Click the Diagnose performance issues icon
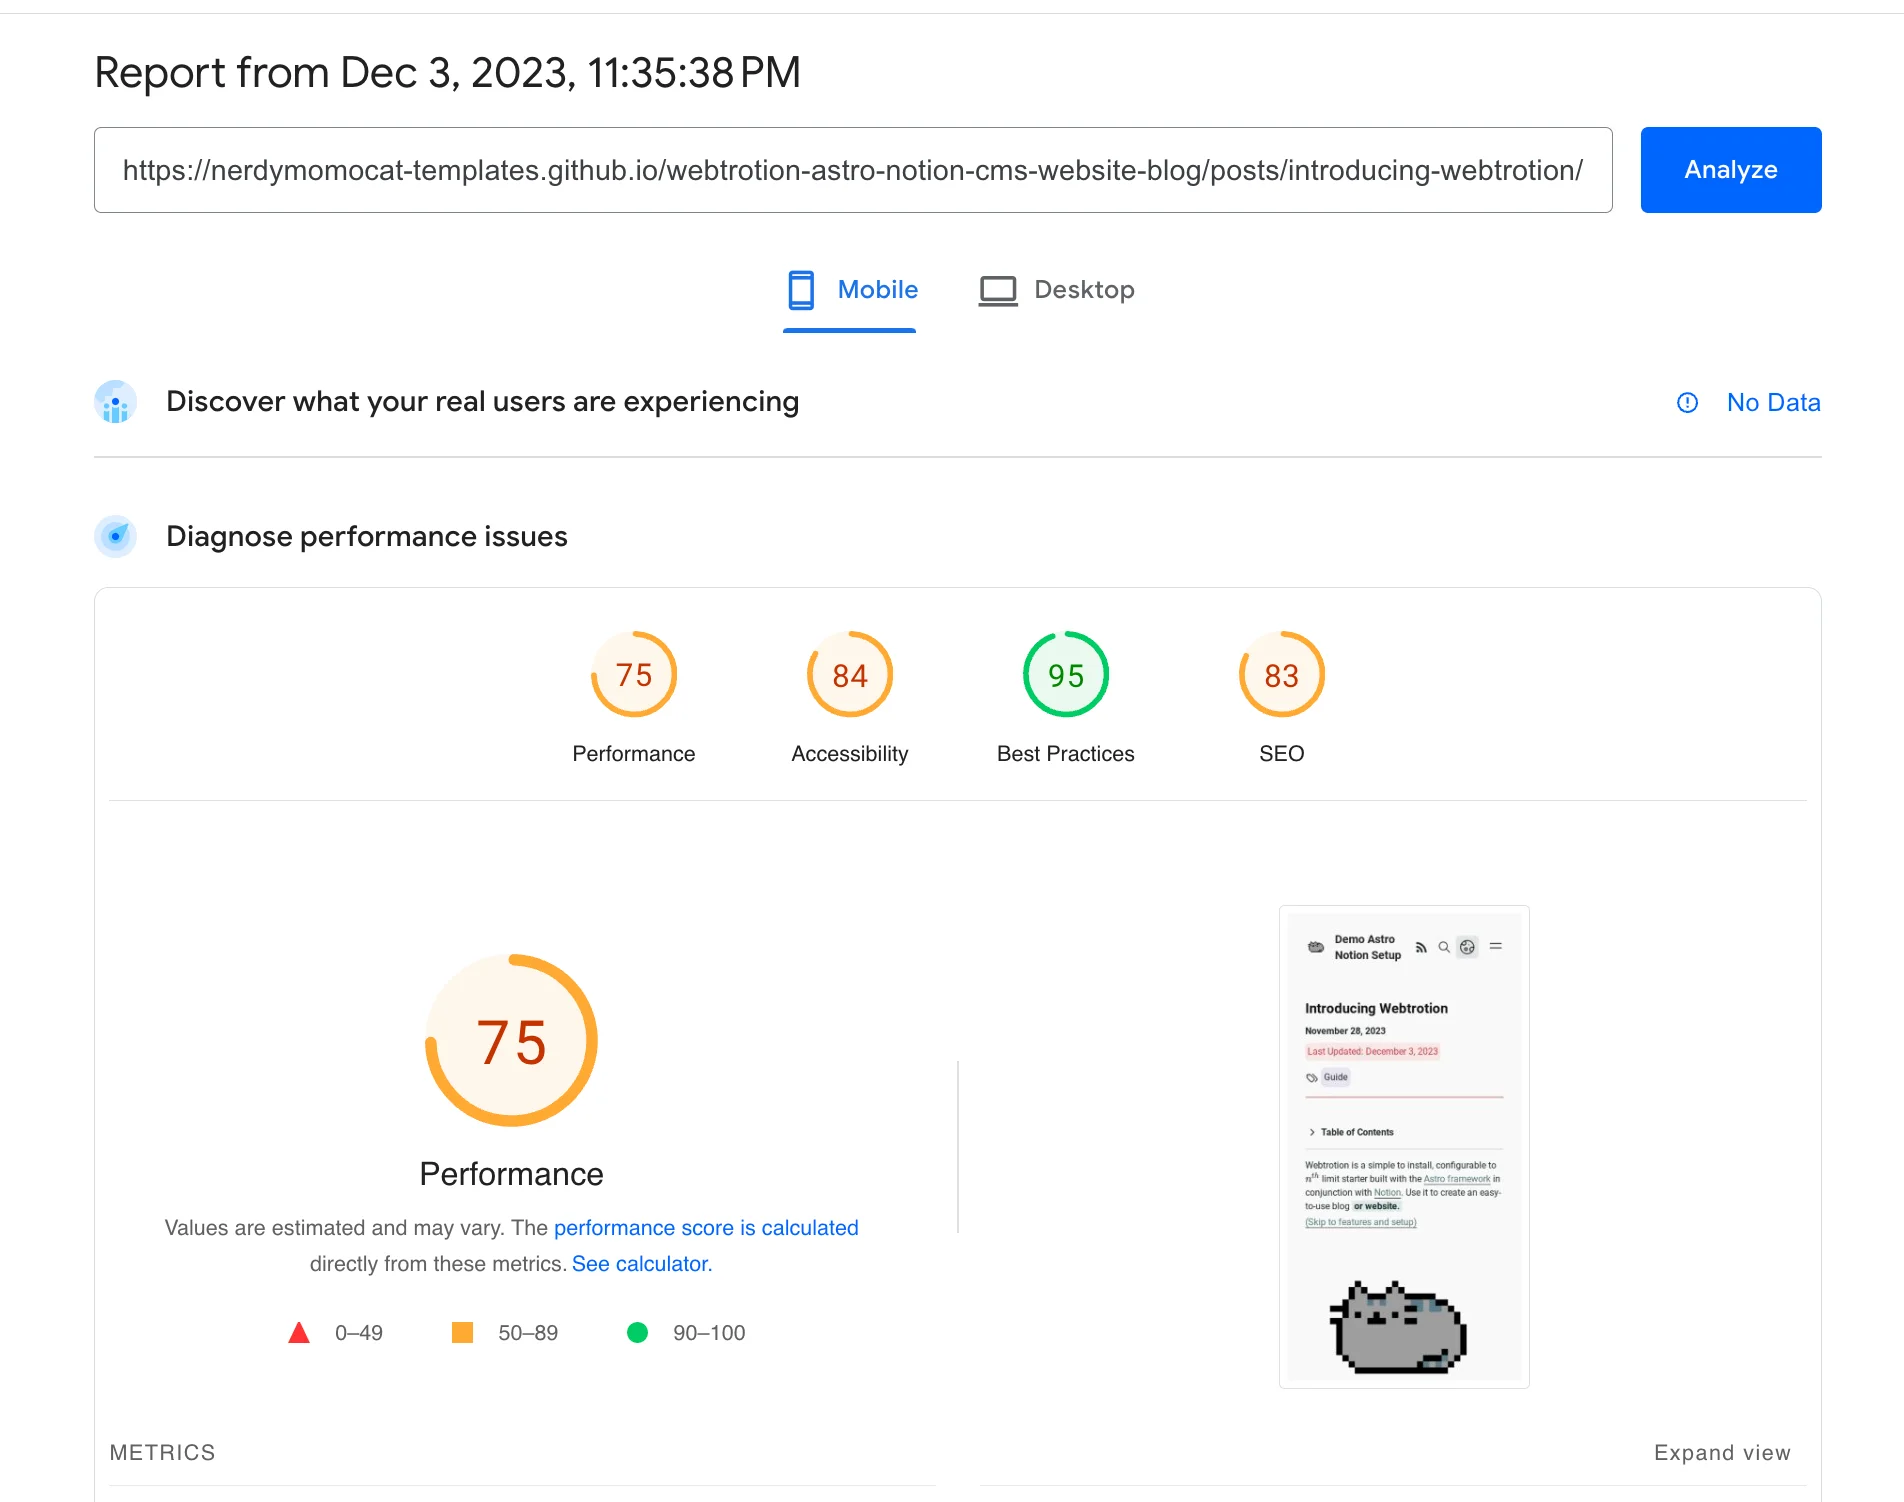 click(116, 537)
